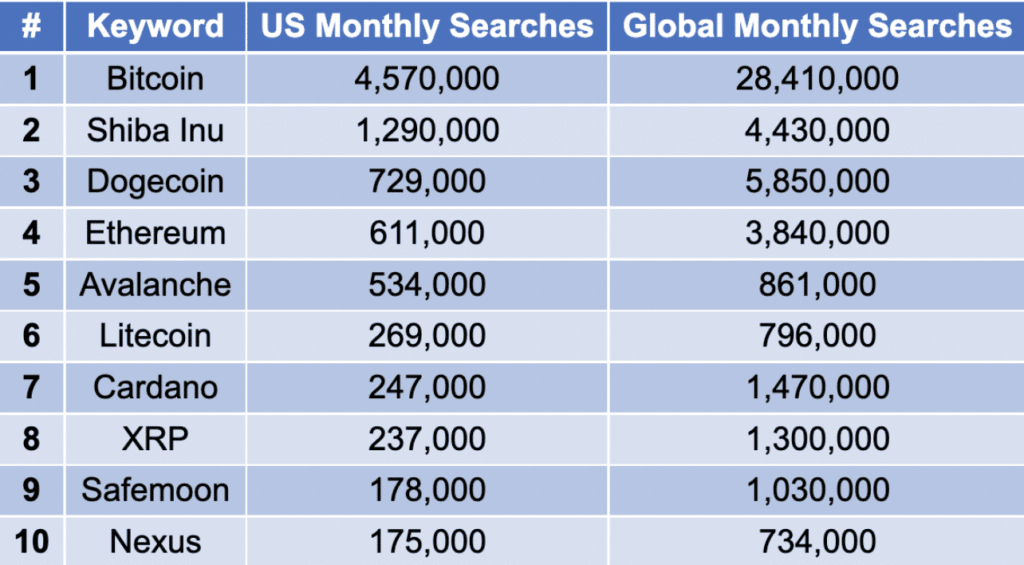Click the Avalanche keyword cell
This screenshot has width=1024, height=565.
[x=155, y=284]
